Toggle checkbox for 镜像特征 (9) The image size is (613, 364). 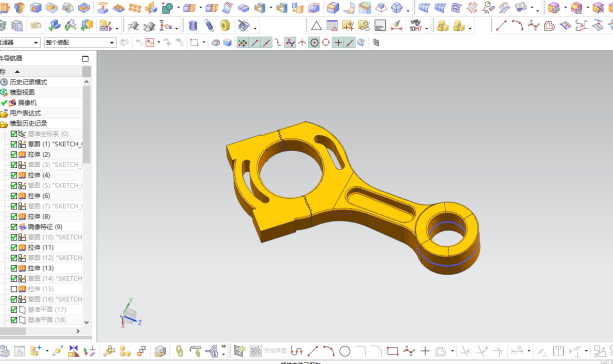click(x=14, y=227)
